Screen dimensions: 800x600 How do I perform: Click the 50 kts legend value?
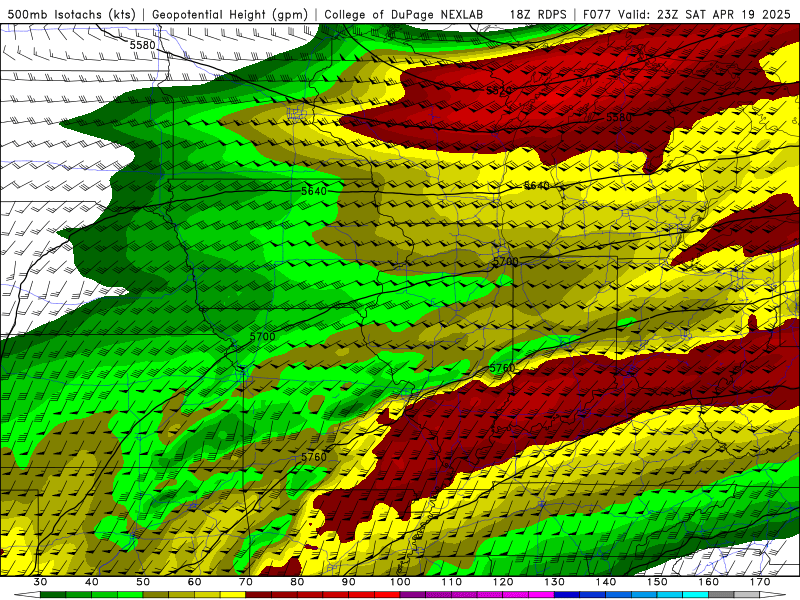tap(143, 582)
